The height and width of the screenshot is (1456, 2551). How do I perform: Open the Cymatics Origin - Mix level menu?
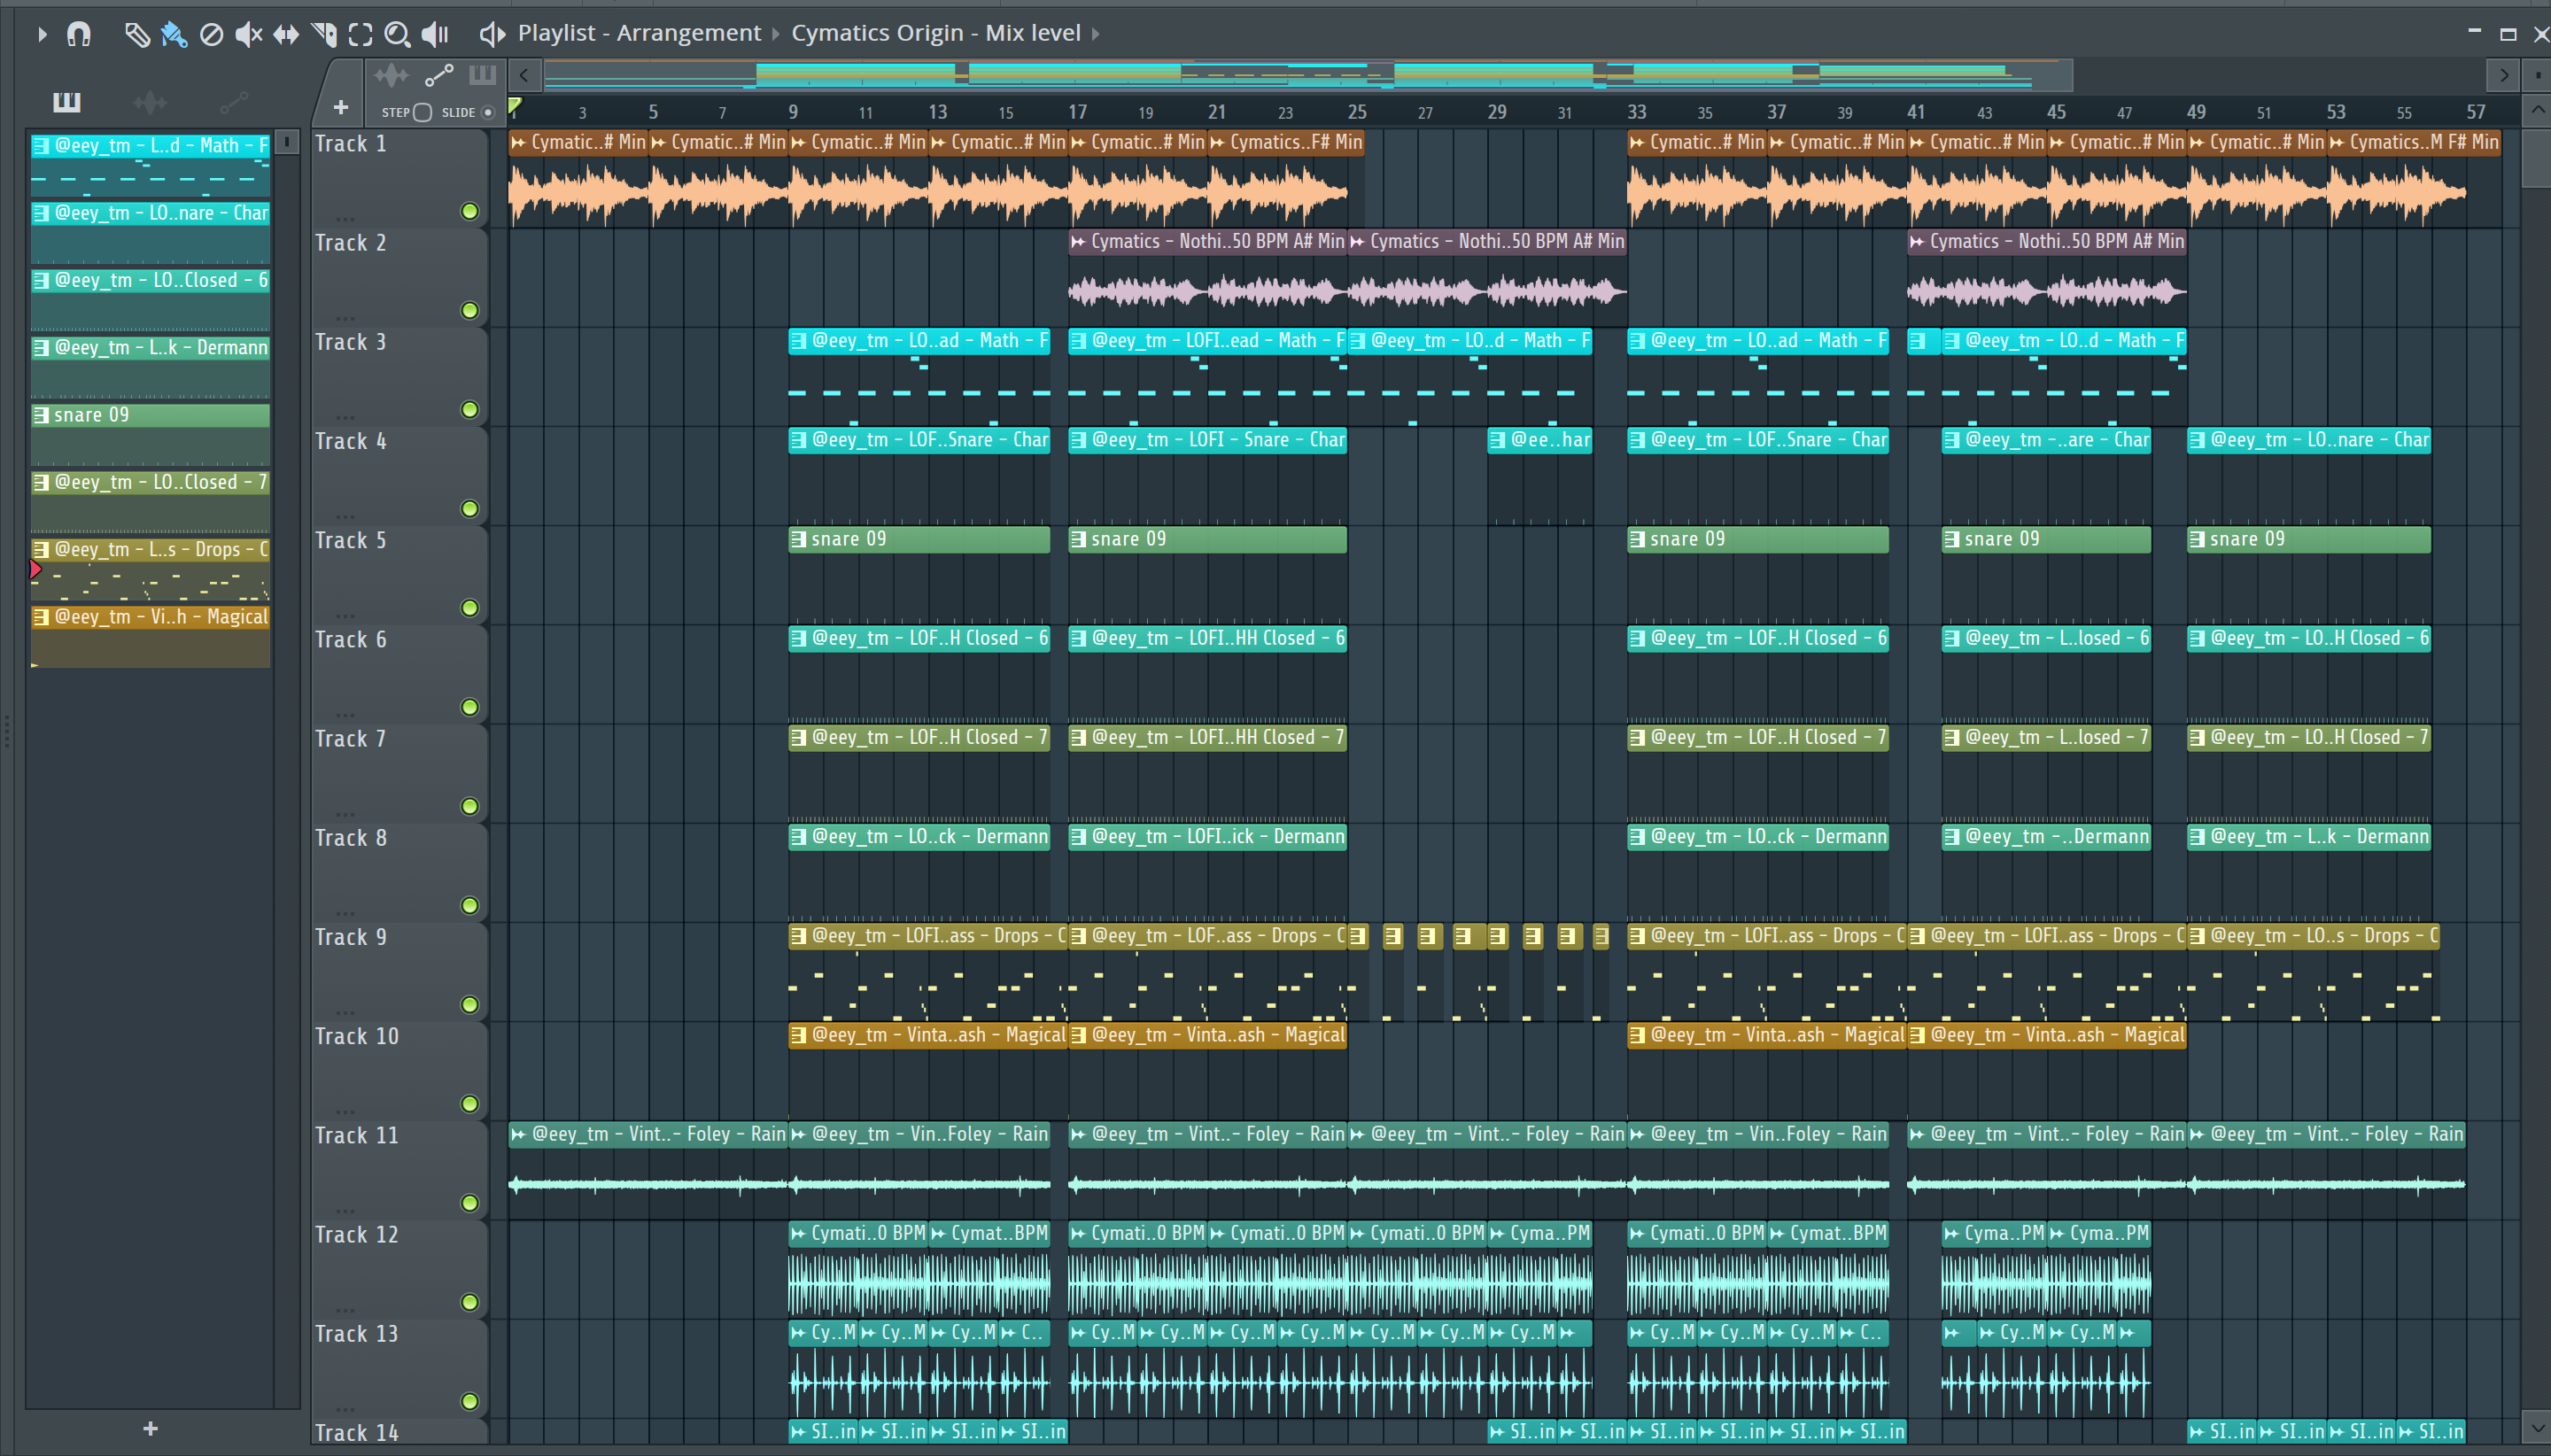[936, 33]
